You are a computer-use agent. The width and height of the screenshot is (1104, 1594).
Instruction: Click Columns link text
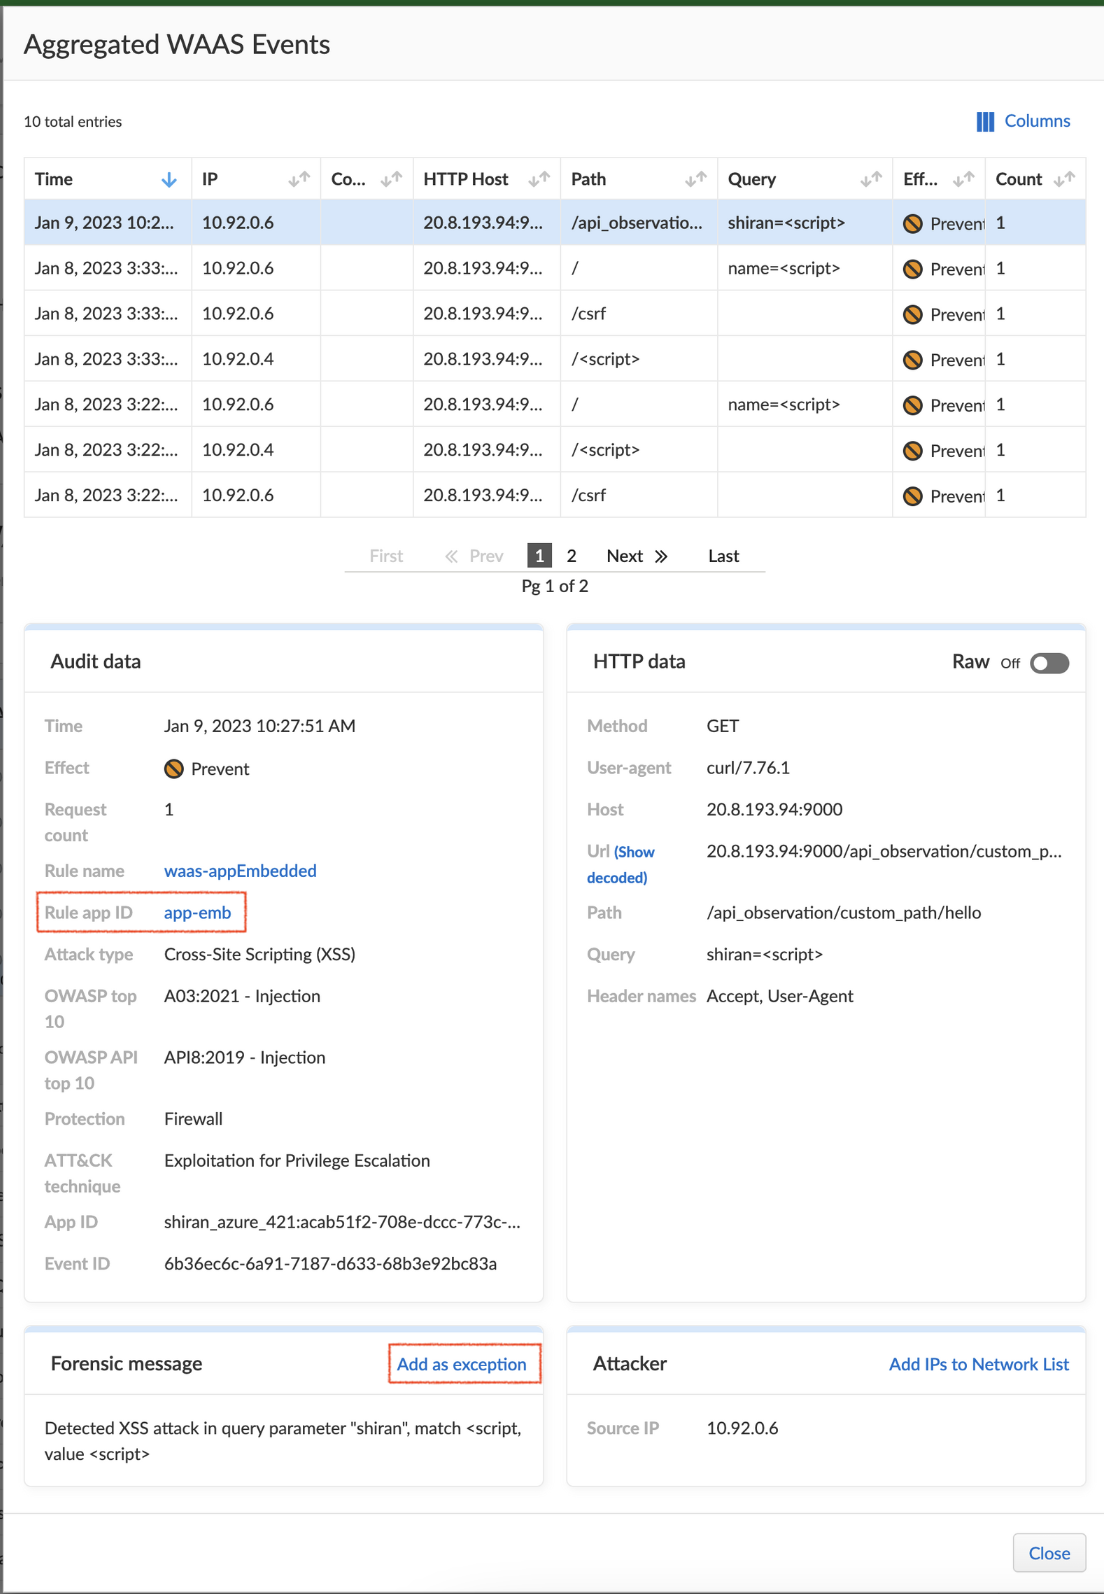(x=1037, y=121)
